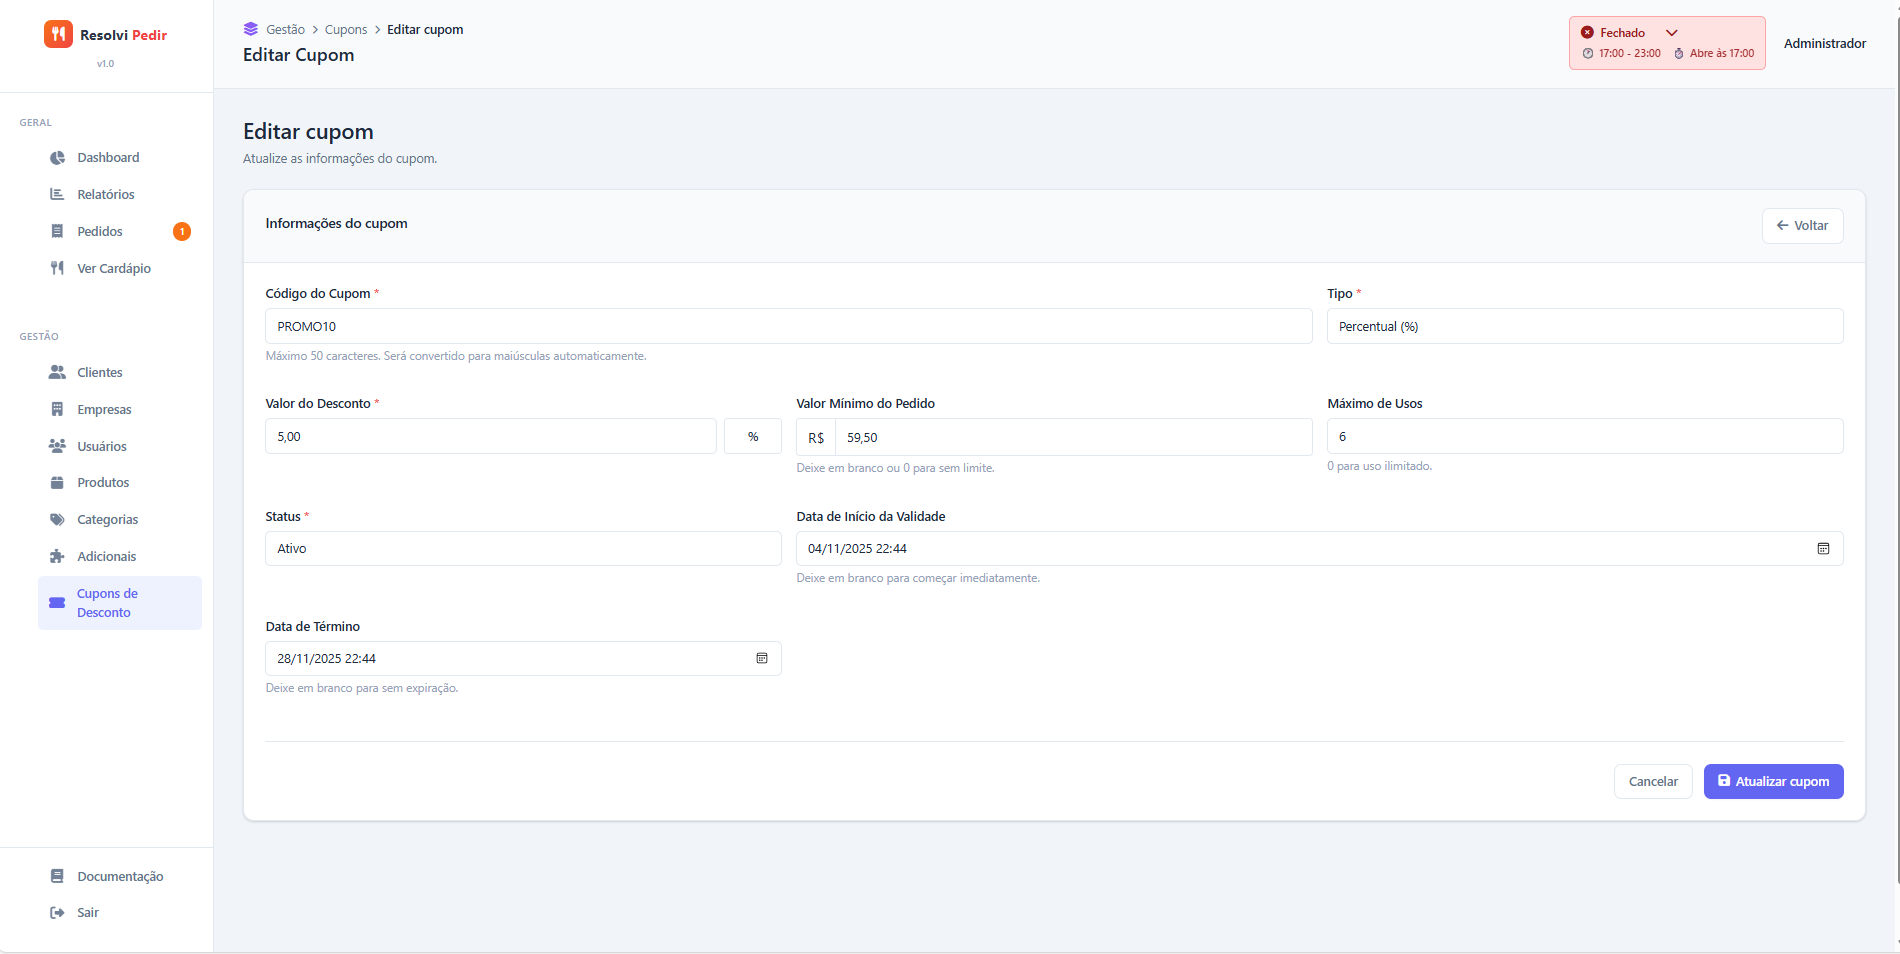
Task: Click the Produtos box icon
Action: point(57,483)
